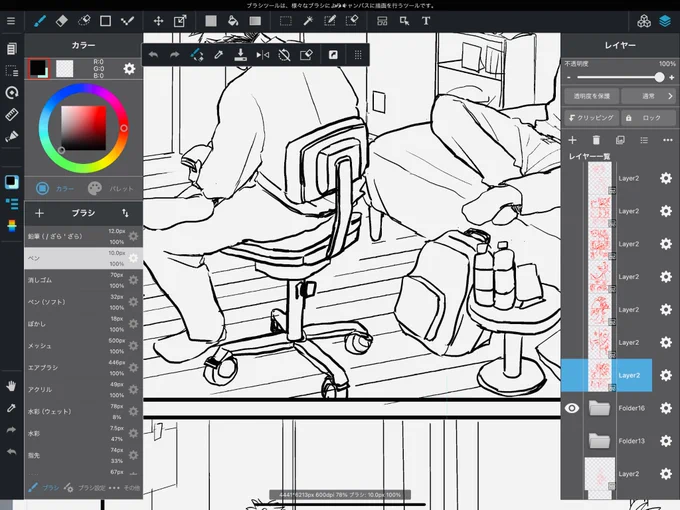This screenshot has height=510, width=680.
Task: Select the Shape (square) drawing tool
Action: coord(105,21)
